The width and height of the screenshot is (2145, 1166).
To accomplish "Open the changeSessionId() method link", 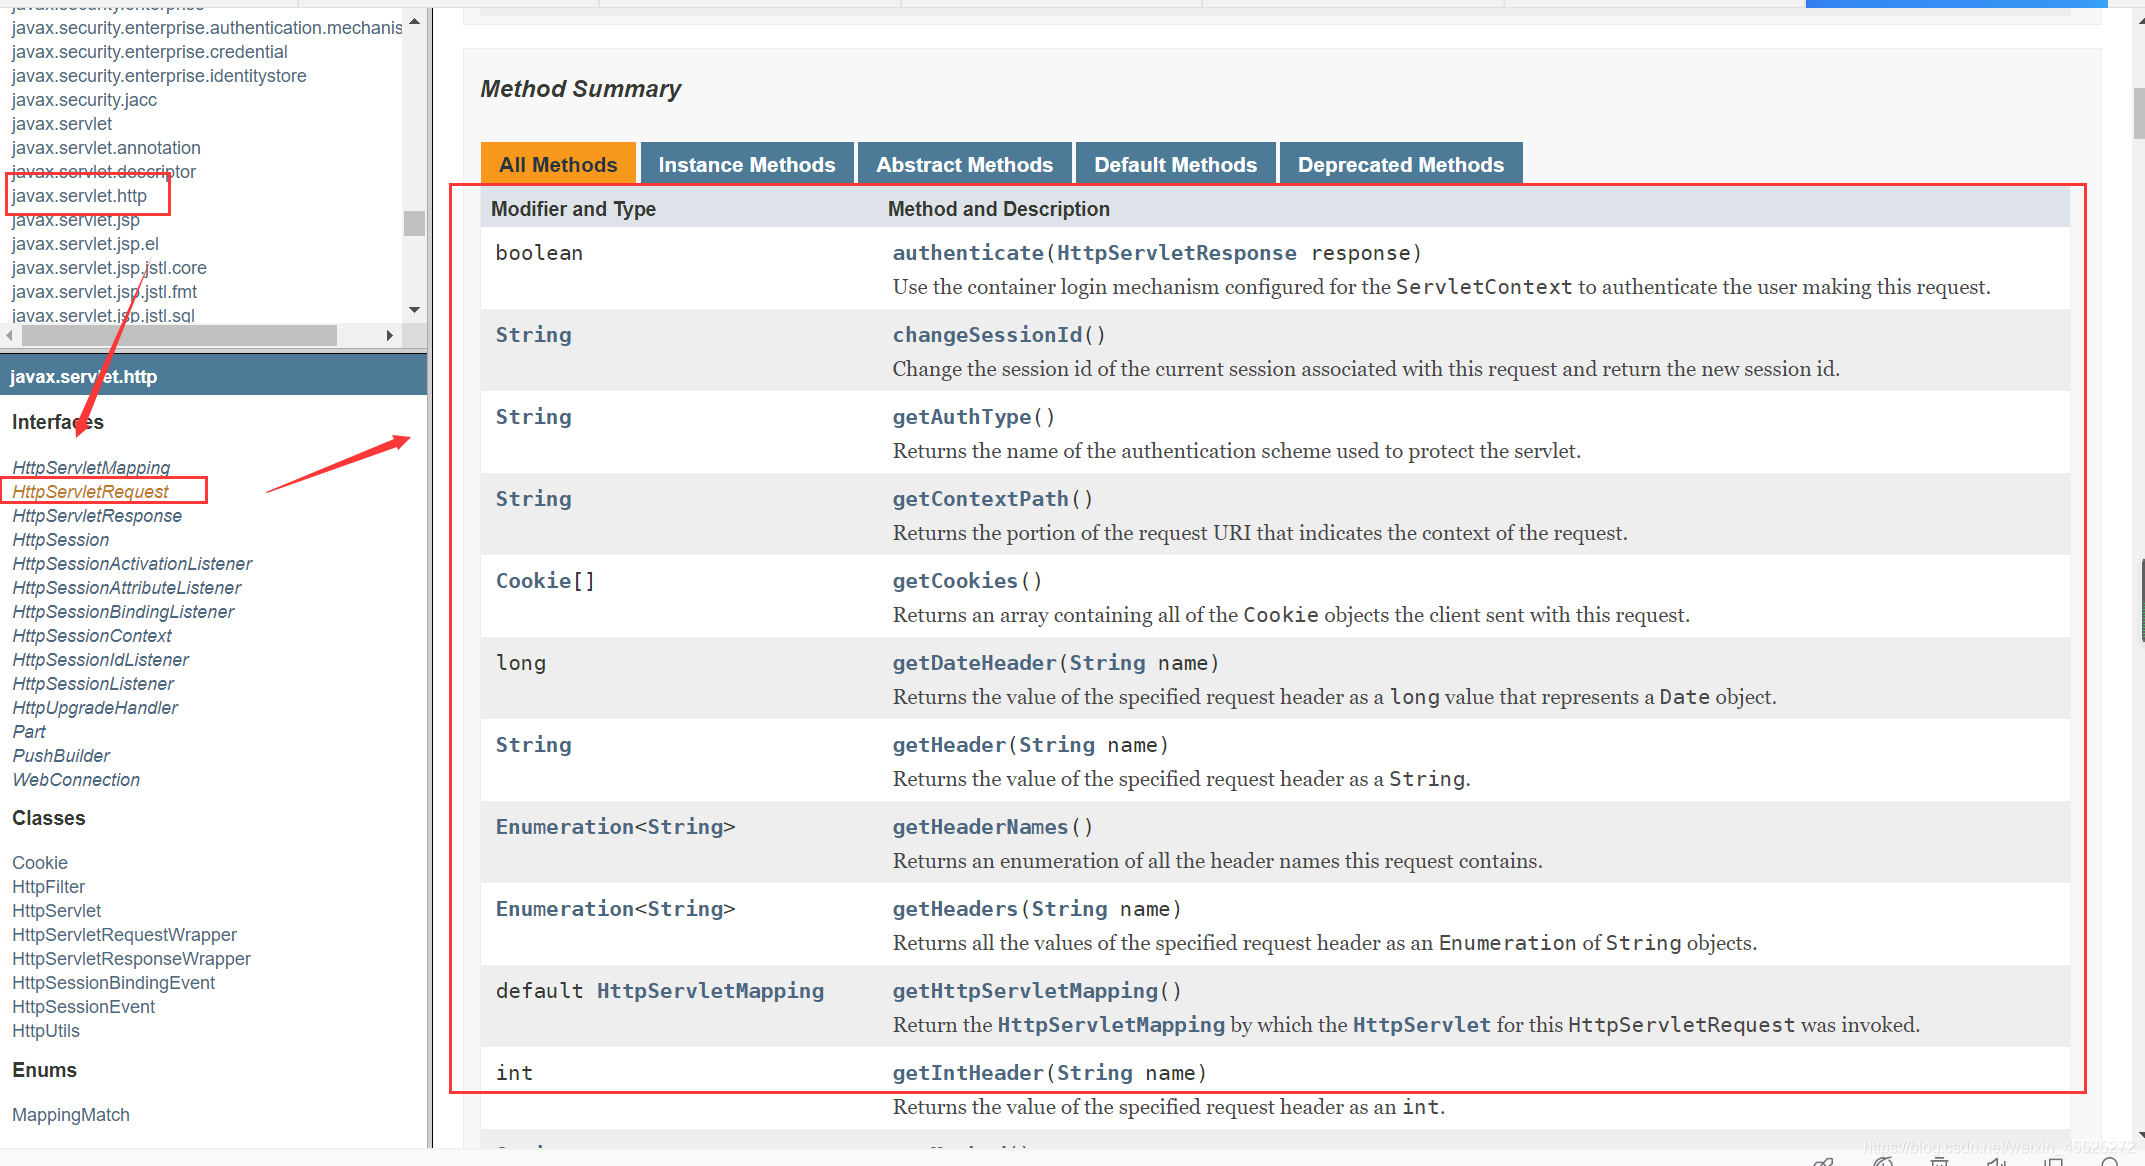I will point(987,335).
